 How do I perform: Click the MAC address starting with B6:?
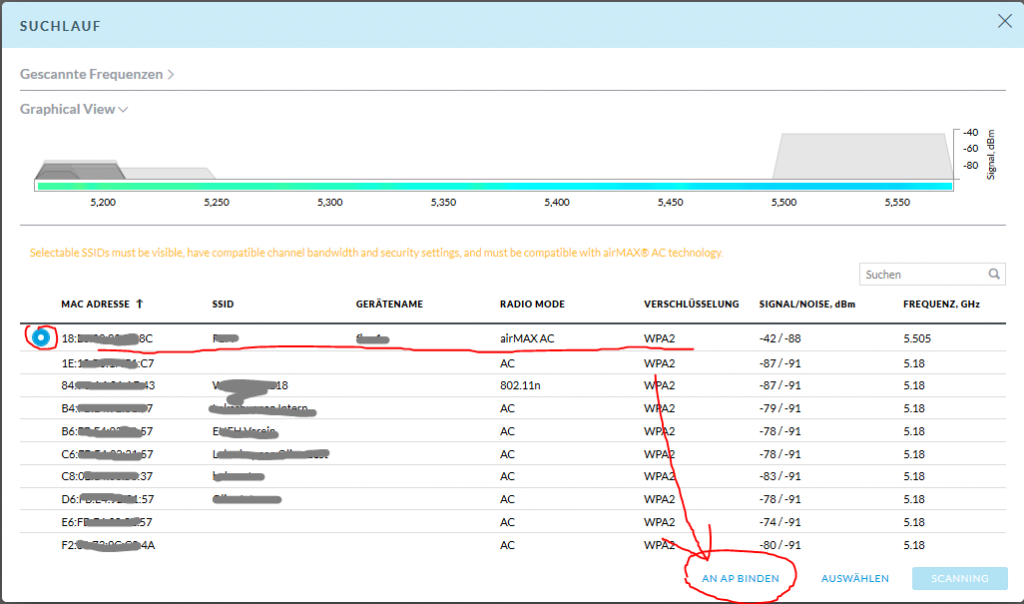pos(107,431)
